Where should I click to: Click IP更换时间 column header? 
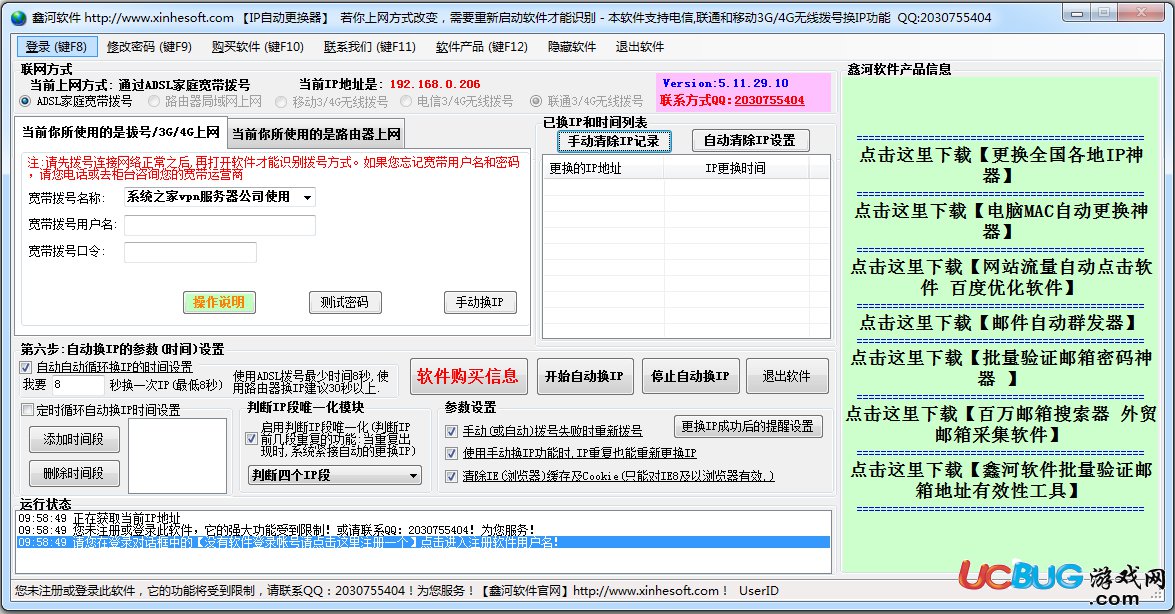point(736,168)
